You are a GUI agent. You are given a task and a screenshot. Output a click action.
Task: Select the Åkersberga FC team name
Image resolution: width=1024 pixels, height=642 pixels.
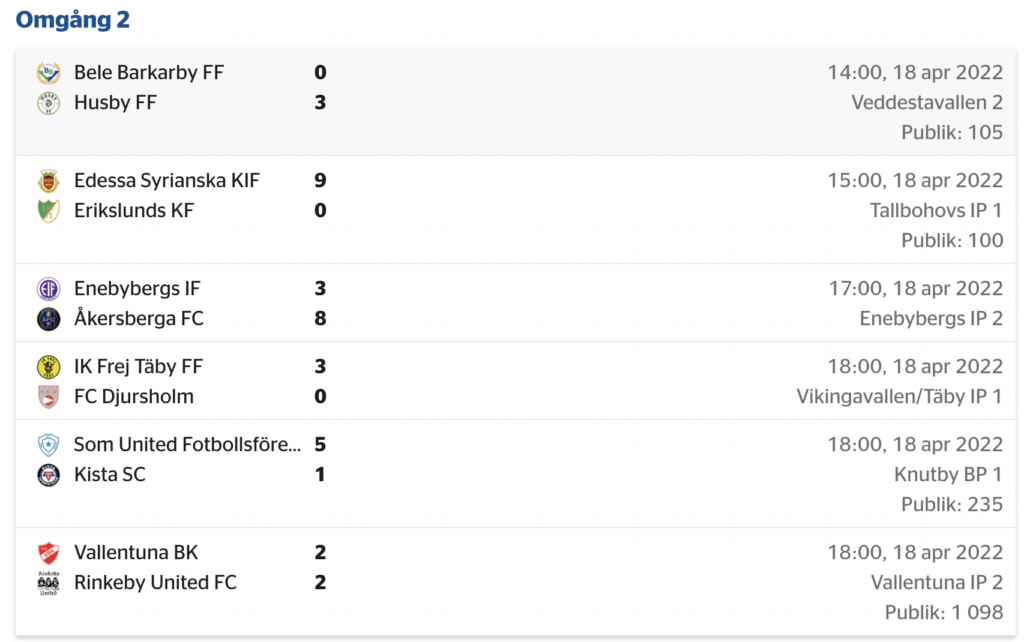pos(138,318)
